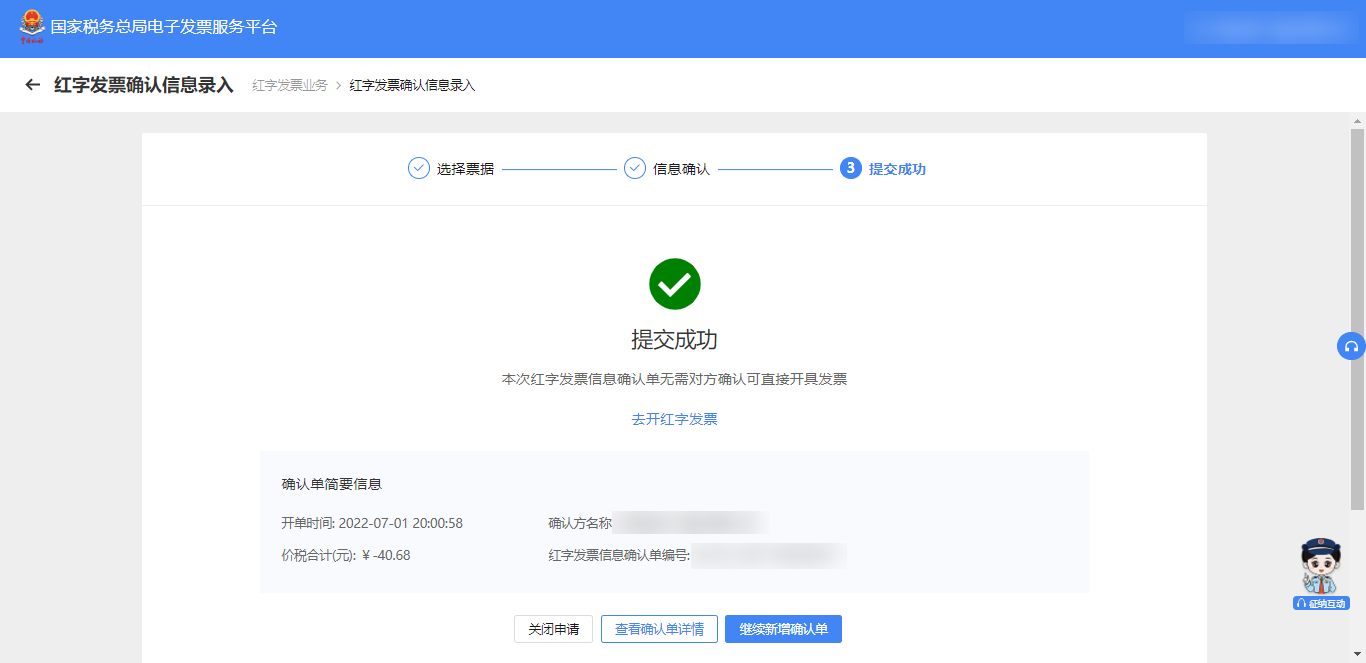The width and height of the screenshot is (1366, 663).
Task: Open 红字发票业务 breadcrumb link
Action: pos(290,86)
